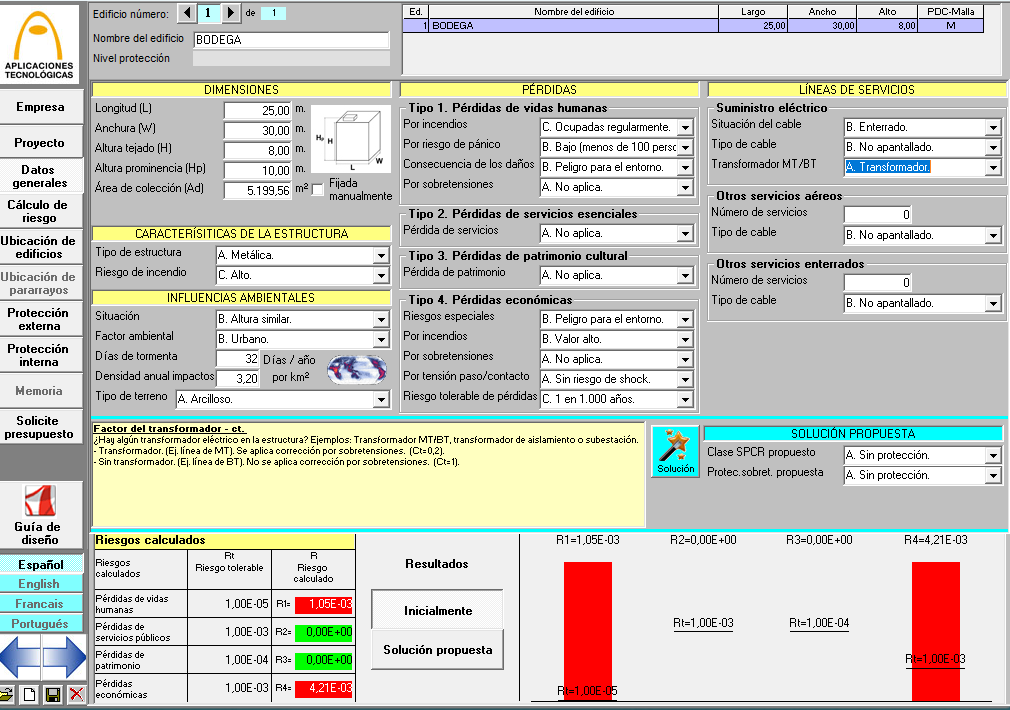Viewport: 1010px width, 710px height.
Task: Go back using big blue left arrow
Action: click(20, 657)
